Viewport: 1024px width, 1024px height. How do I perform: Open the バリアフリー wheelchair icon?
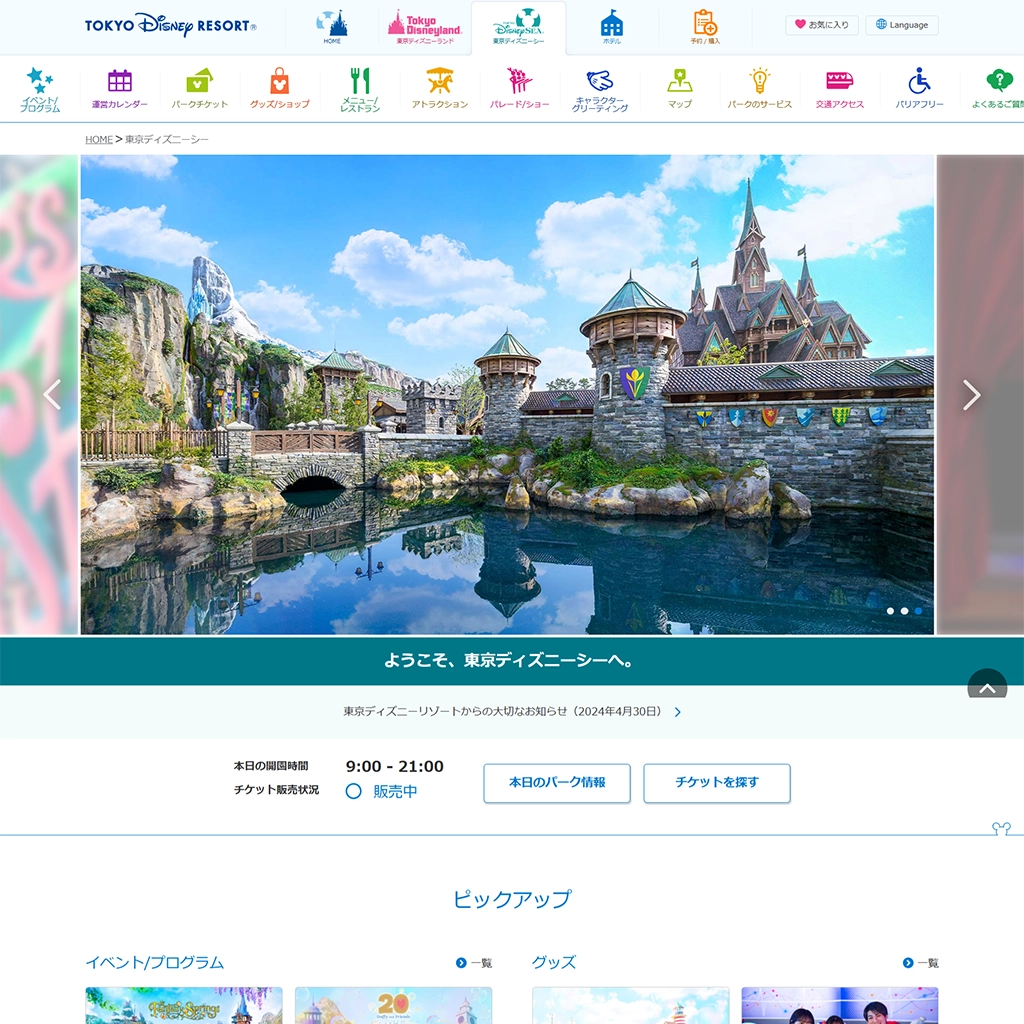coord(920,89)
